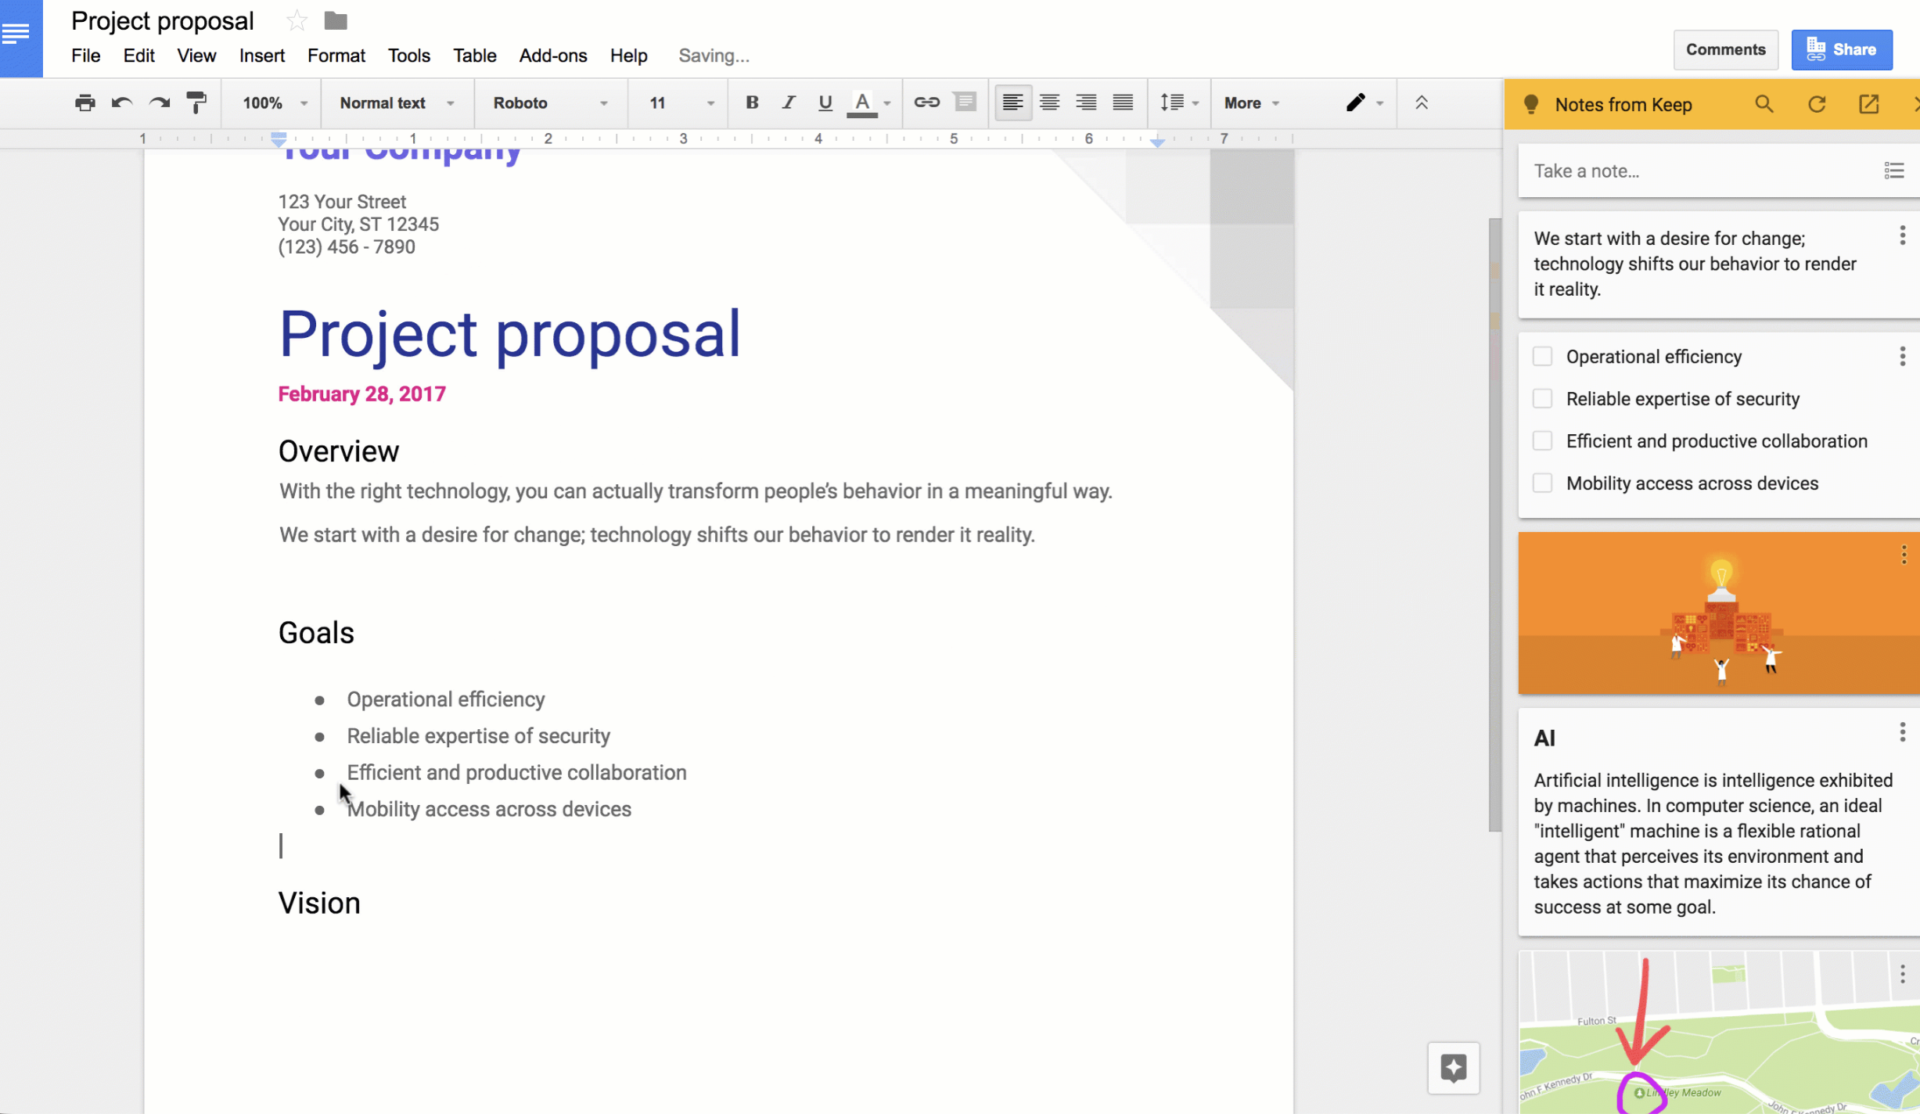The height and width of the screenshot is (1114, 1920).
Task: Open options for the AI note
Action: 1902,733
